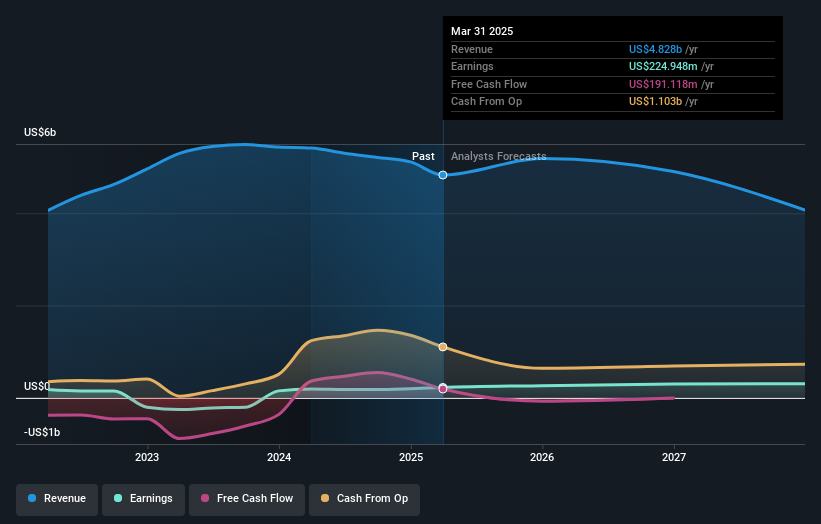The height and width of the screenshot is (524, 821).
Task: Click the 'Past' chart label
Action: click(x=423, y=157)
